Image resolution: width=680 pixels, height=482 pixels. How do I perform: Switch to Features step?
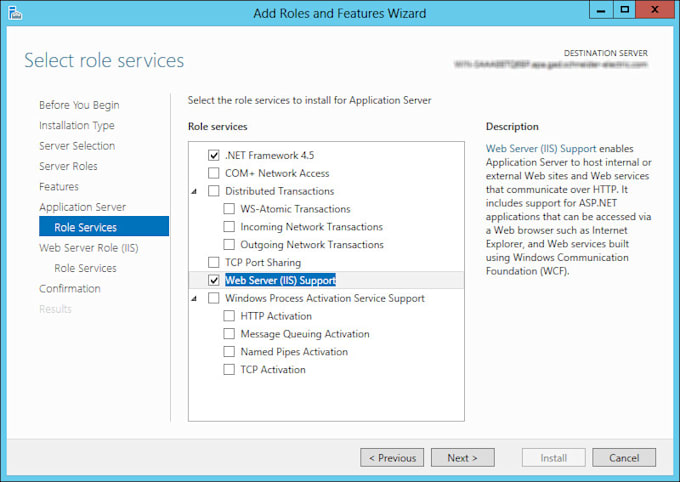[59, 187]
